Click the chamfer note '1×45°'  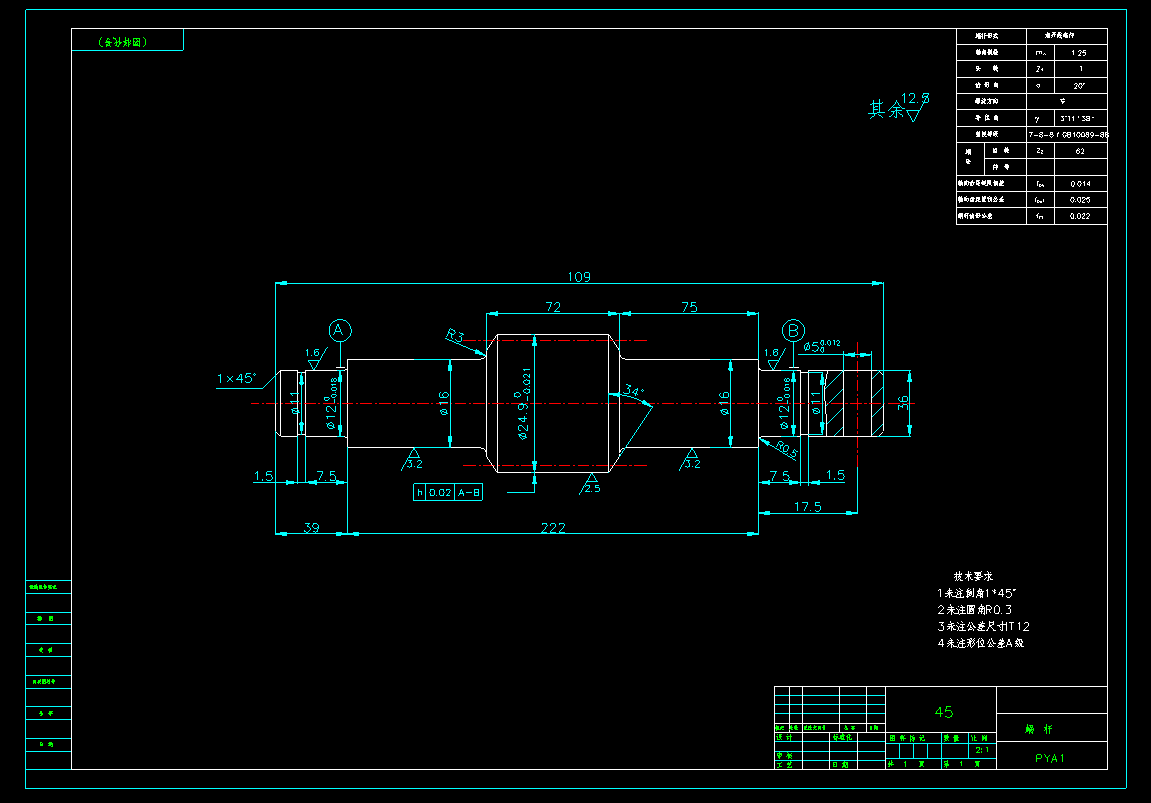(236, 378)
